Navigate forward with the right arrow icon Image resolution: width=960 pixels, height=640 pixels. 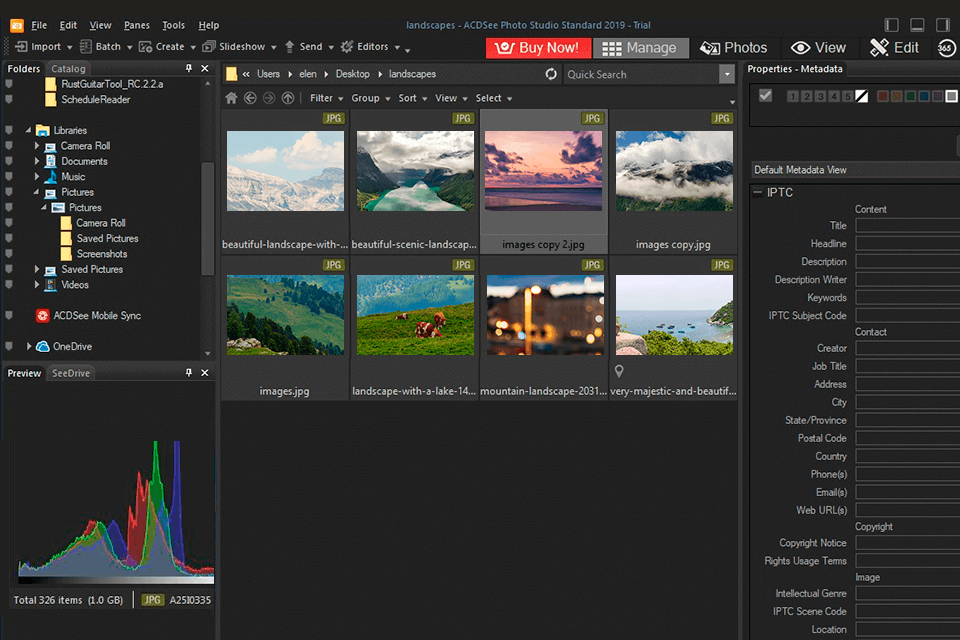(x=269, y=98)
